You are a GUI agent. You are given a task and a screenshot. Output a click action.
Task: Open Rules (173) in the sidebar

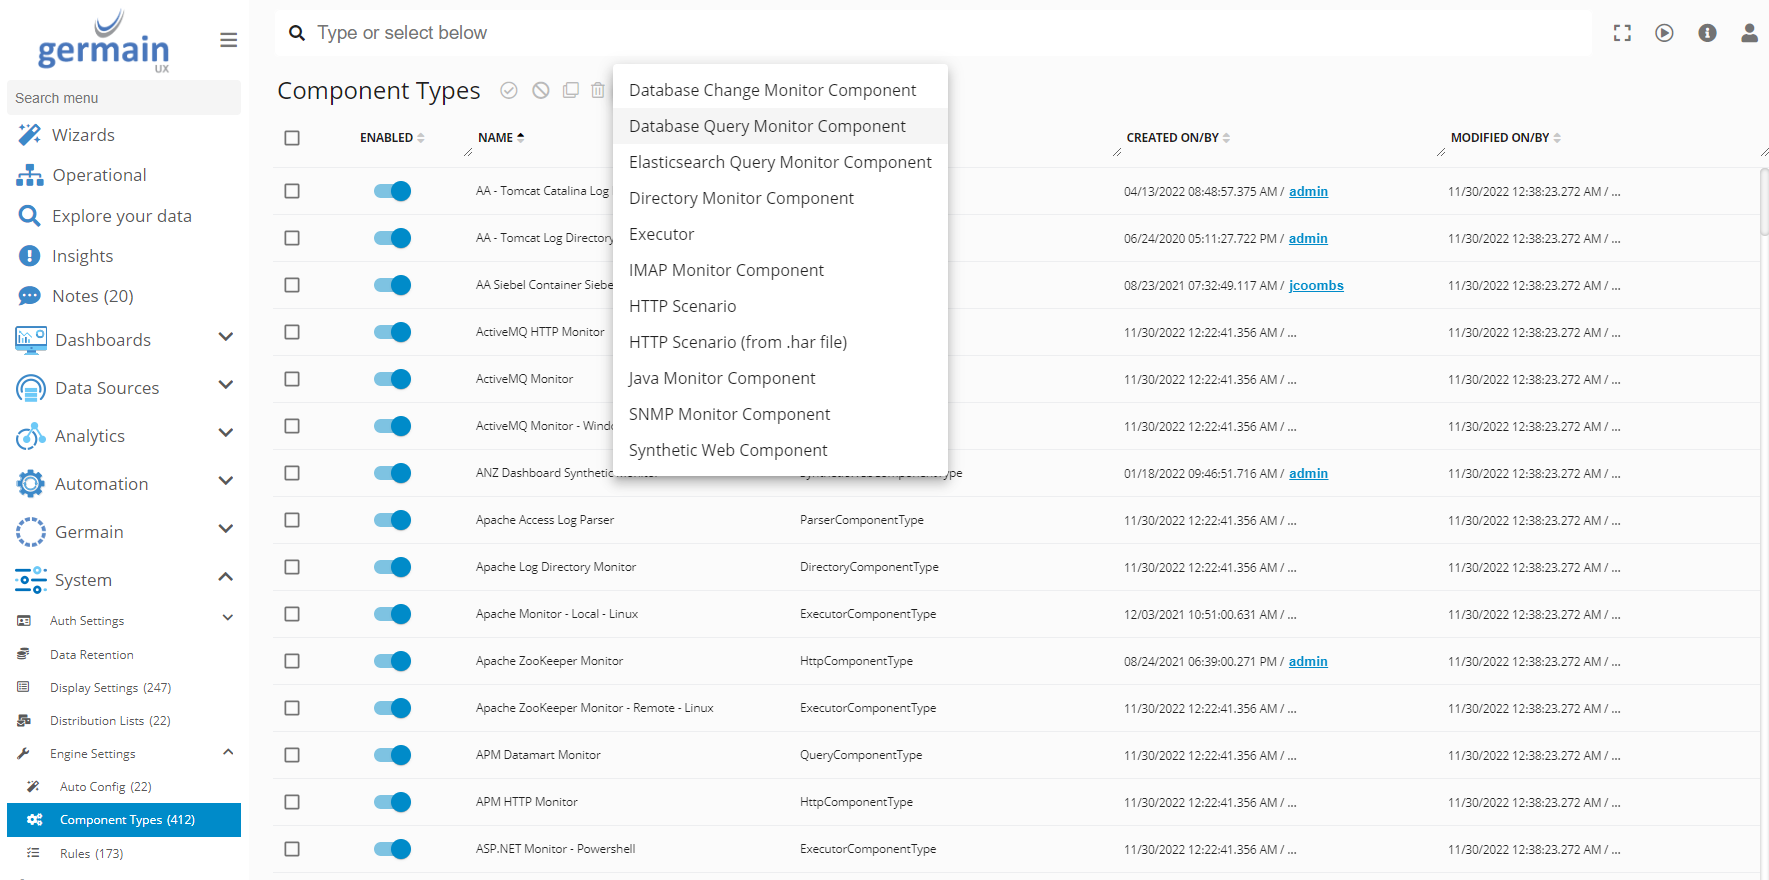tap(91, 854)
